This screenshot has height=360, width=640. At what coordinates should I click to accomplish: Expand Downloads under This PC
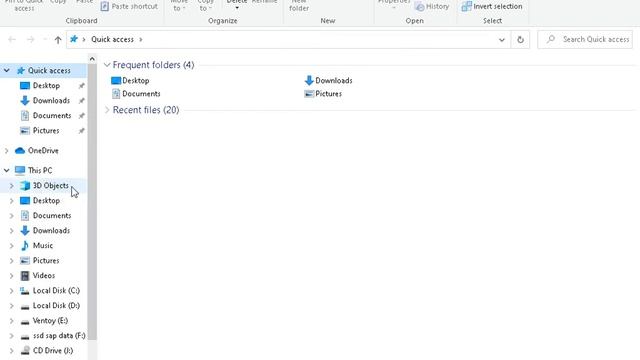[11, 231]
